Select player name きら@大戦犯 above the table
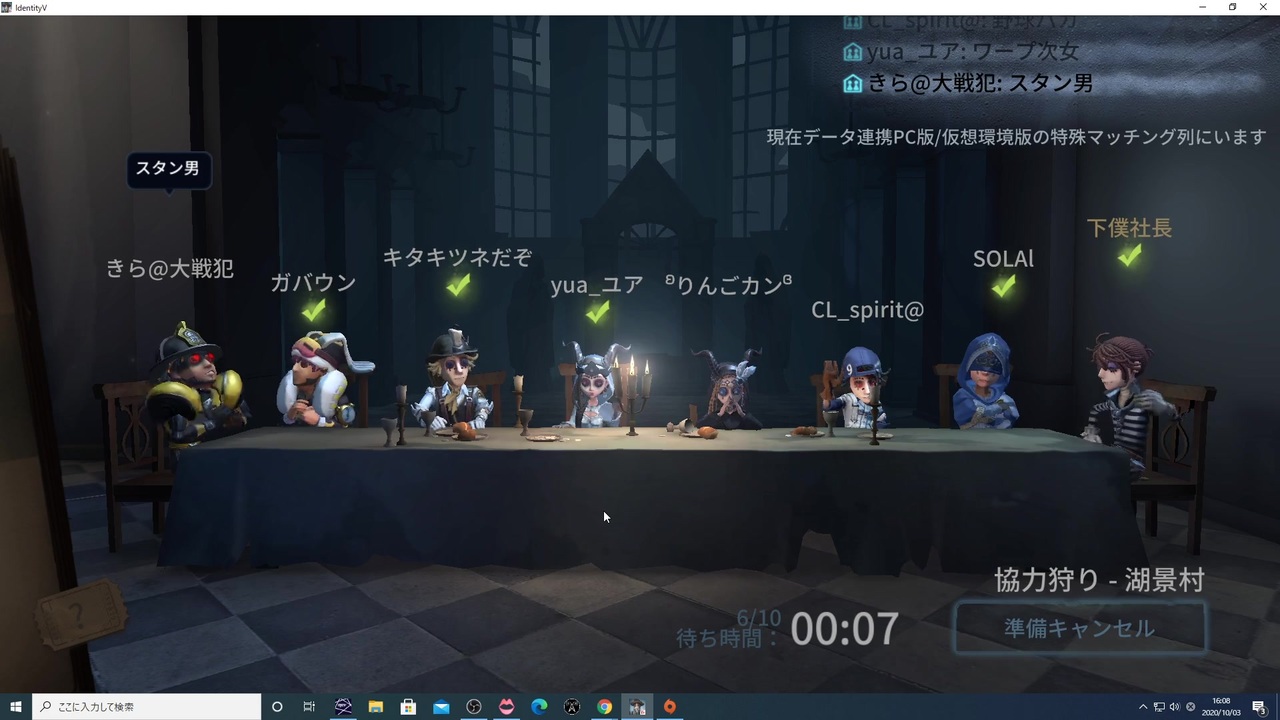Viewport: 1280px width, 720px height. point(169,268)
